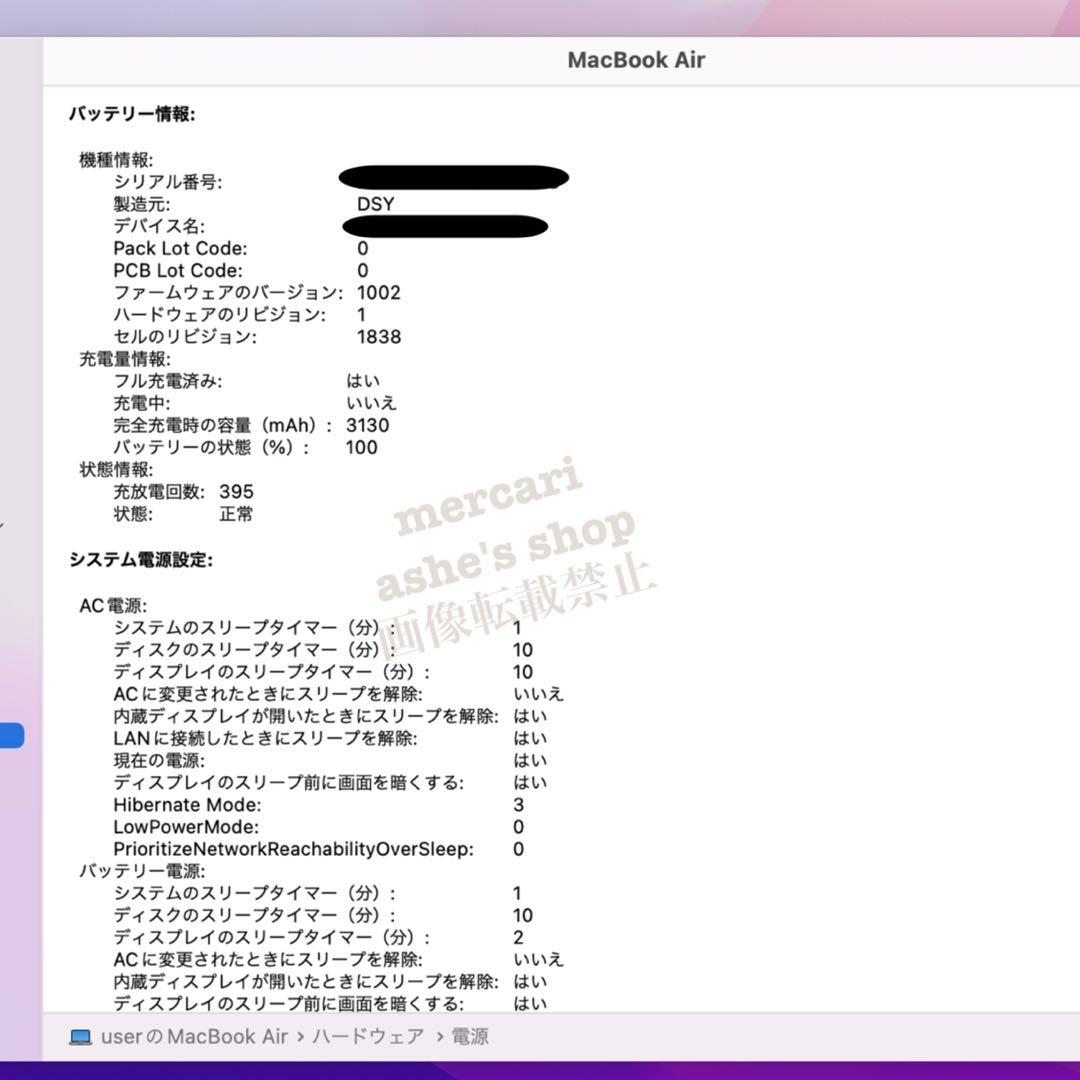Click the MacBook Air window title
This screenshot has width=1080, height=1080.
pyautogui.click(x=637, y=60)
